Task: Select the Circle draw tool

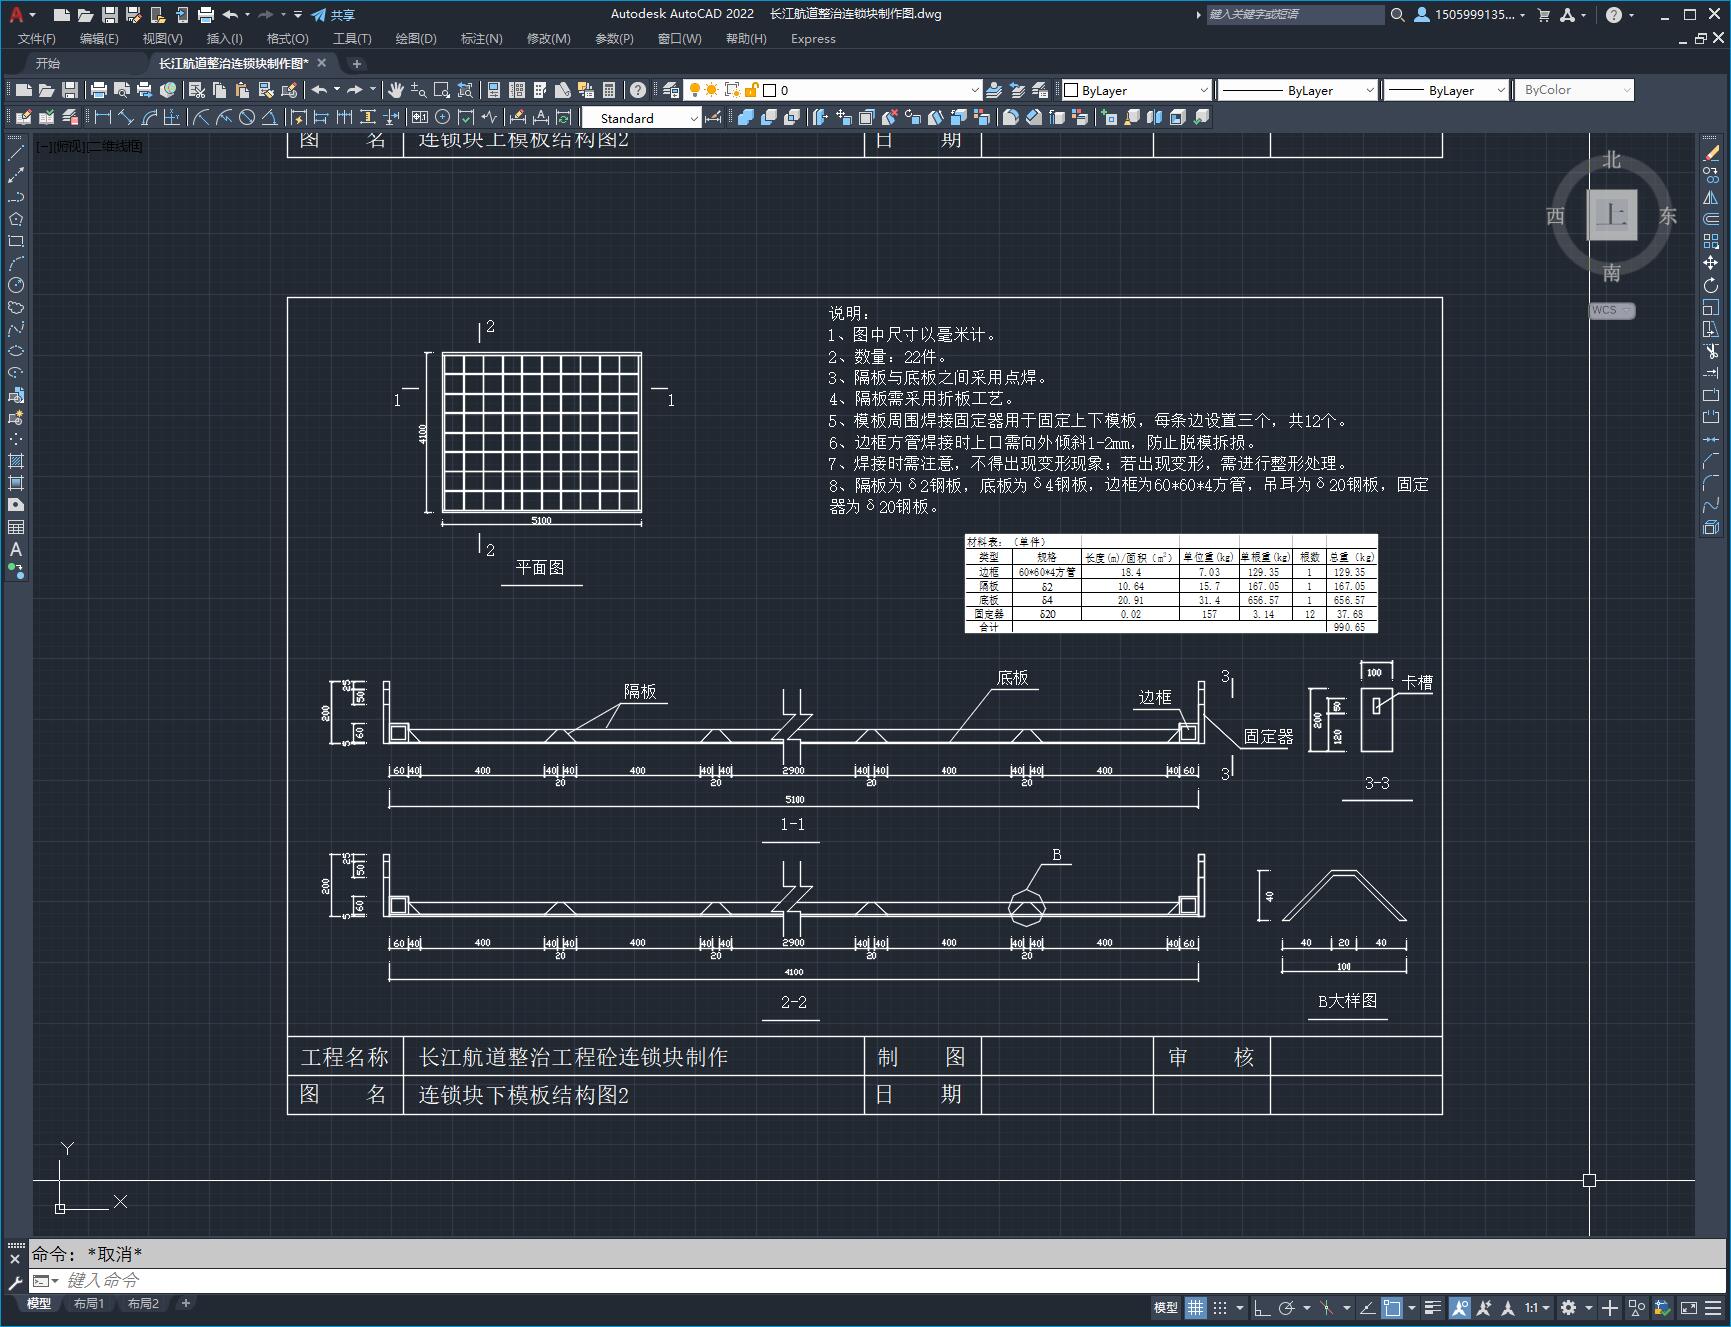Action: pyautogui.click(x=16, y=285)
